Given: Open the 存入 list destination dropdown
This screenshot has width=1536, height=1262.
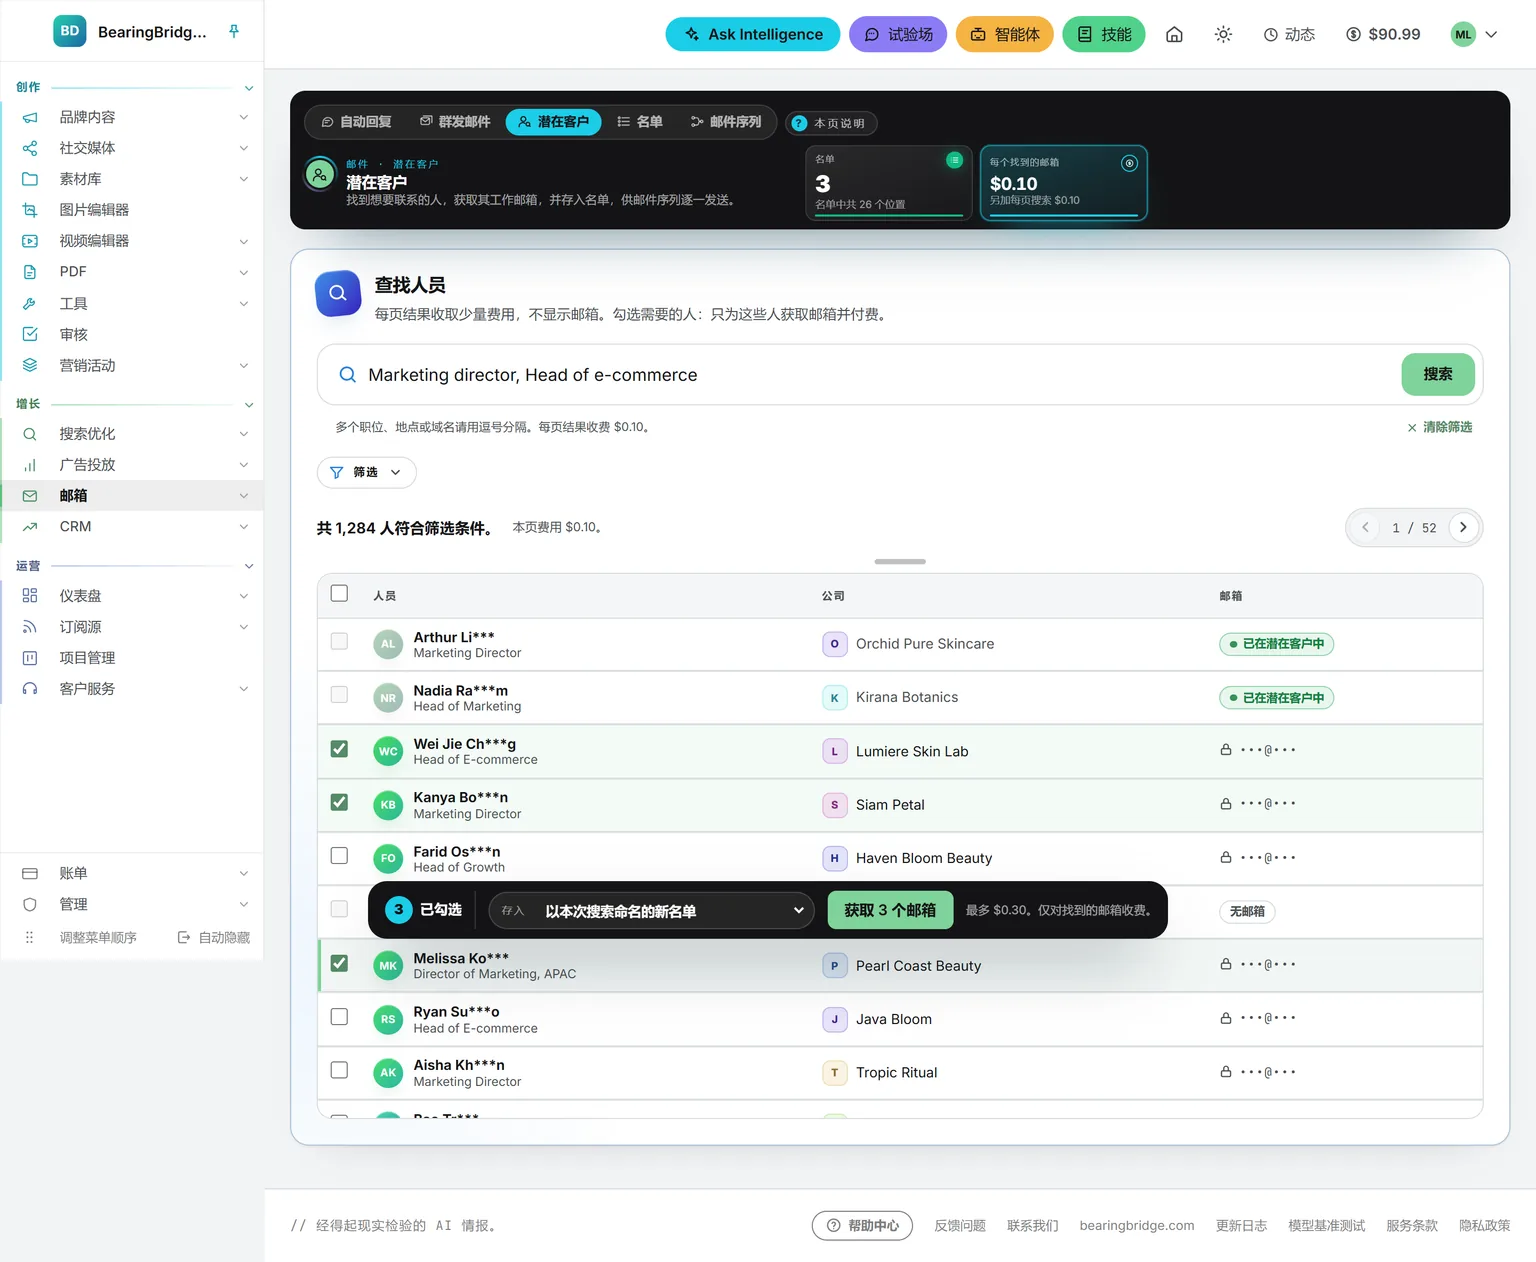Looking at the screenshot, I should (652, 910).
